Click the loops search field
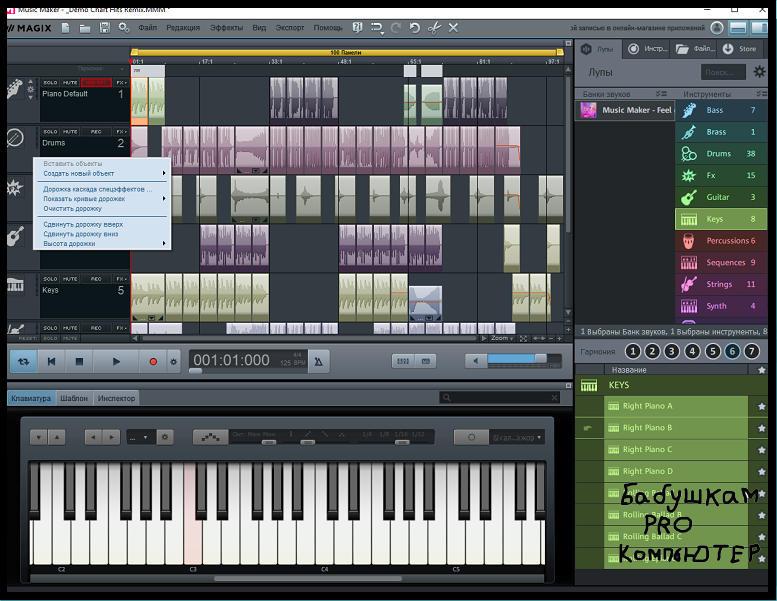 (723, 72)
